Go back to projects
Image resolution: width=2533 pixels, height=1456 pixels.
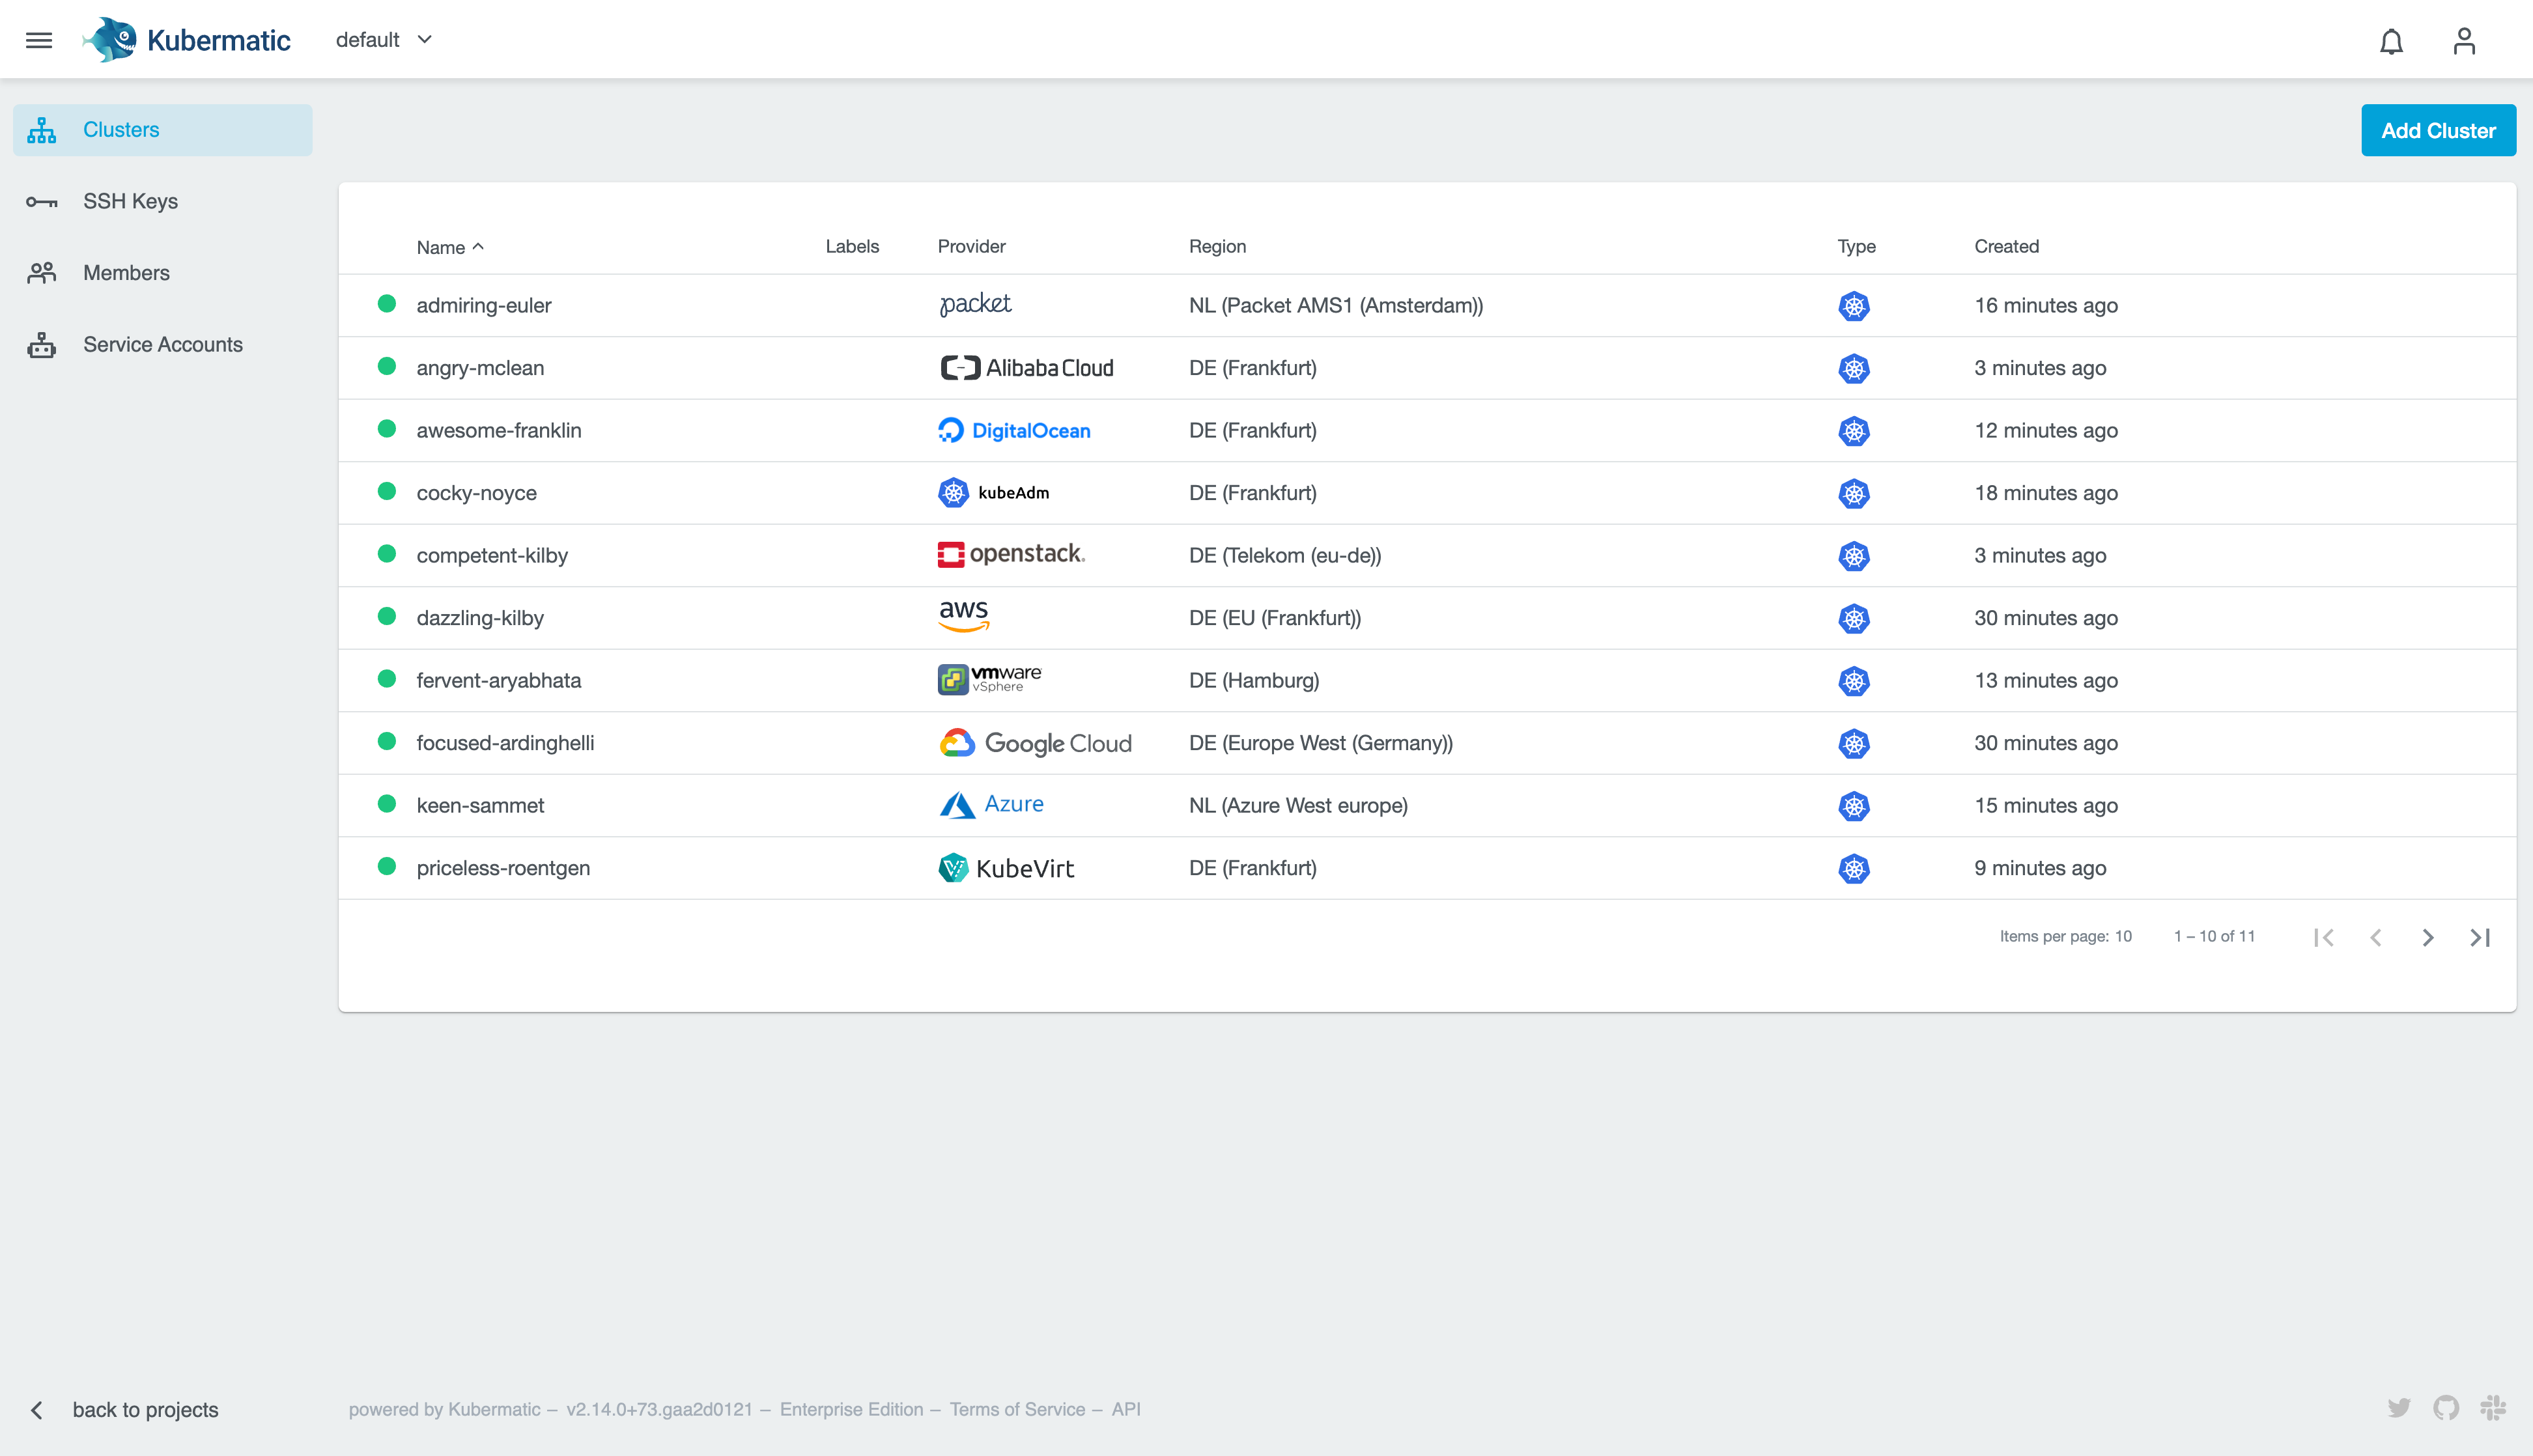coord(124,1410)
